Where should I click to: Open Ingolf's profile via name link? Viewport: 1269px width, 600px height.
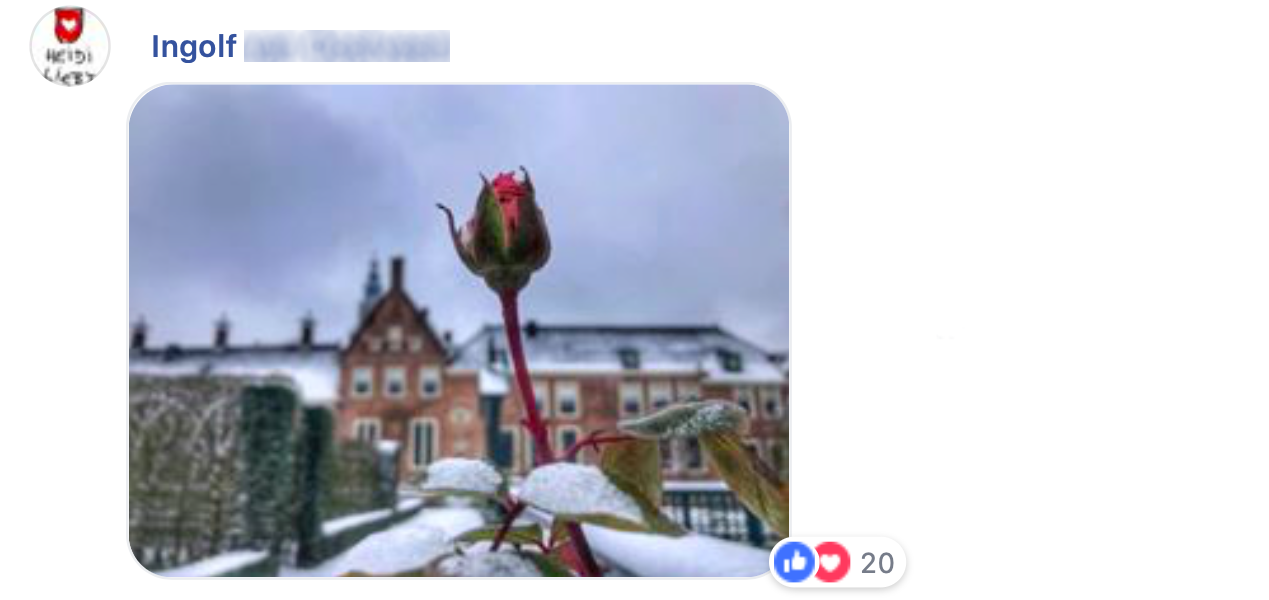(x=193, y=46)
